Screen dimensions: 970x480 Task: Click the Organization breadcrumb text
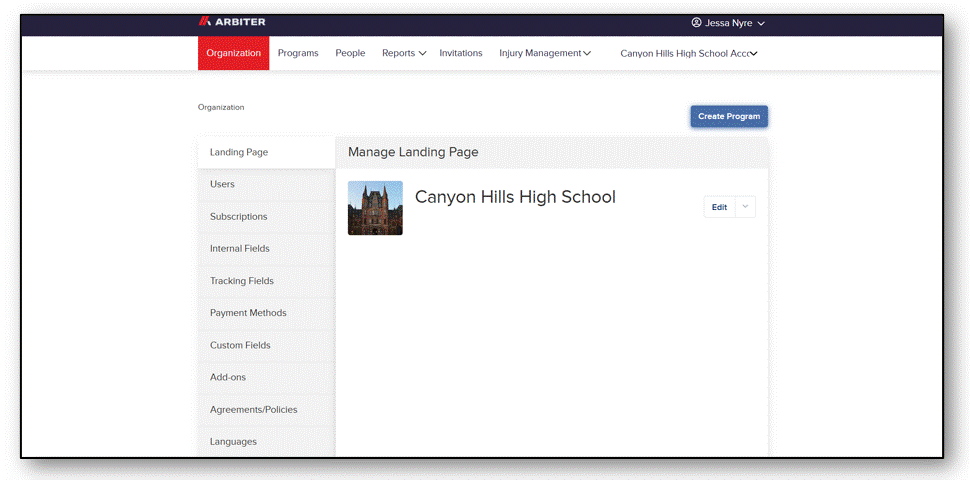coord(221,108)
